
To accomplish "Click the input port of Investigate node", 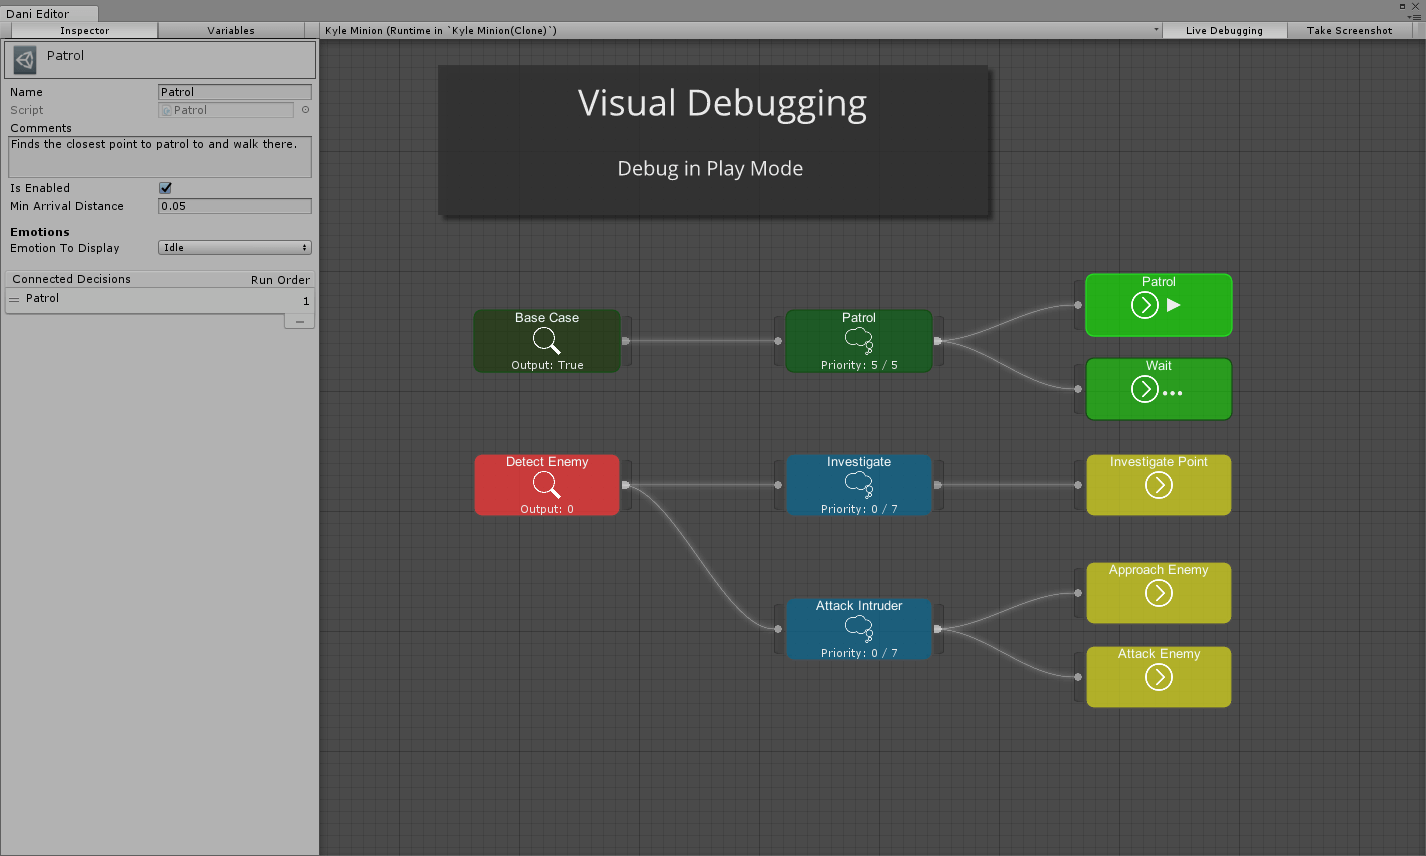I will pyautogui.click(x=778, y=485).
